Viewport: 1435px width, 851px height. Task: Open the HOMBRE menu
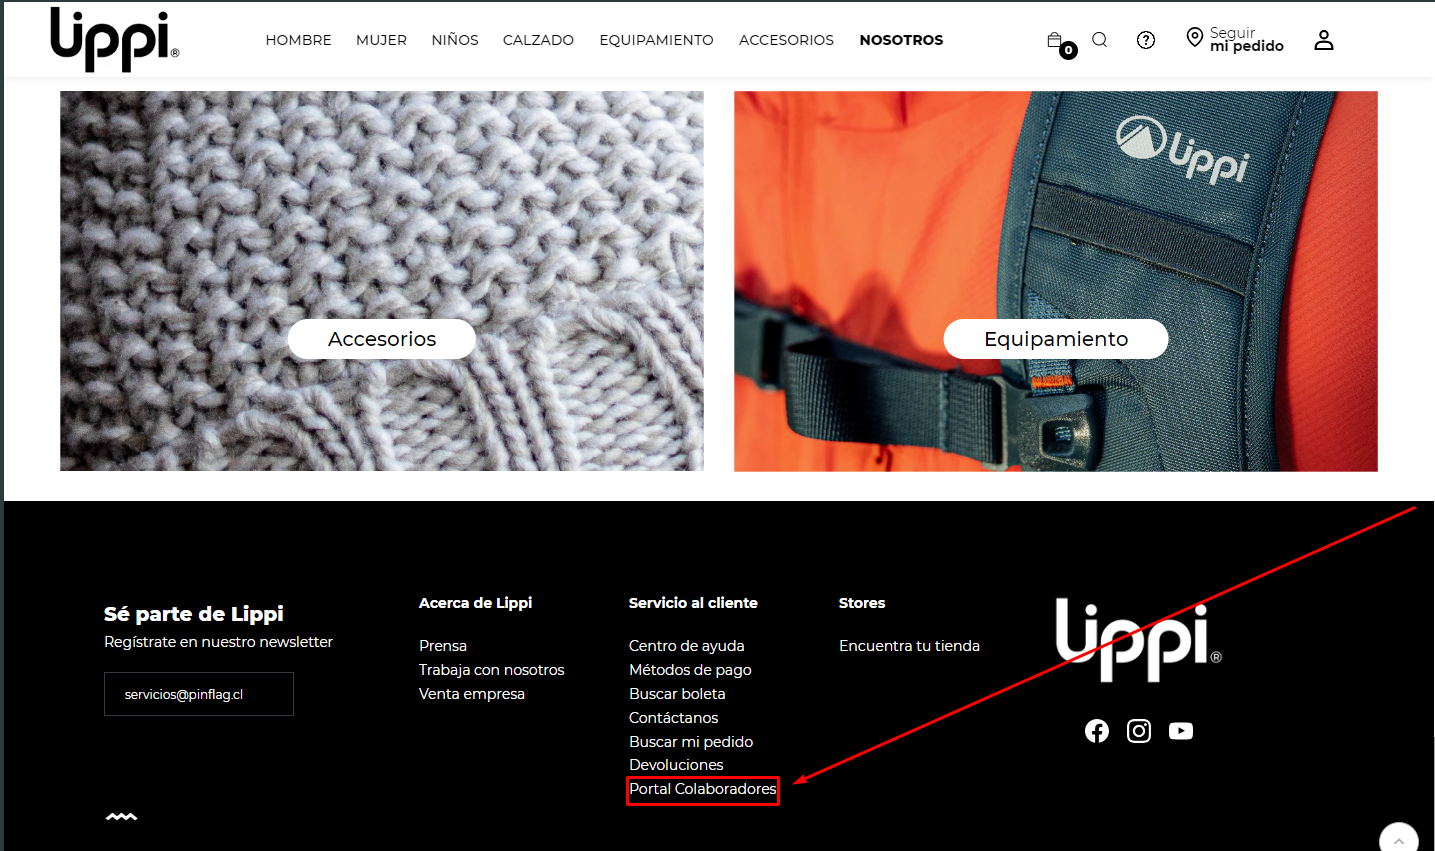pyautogui.click(x=298, y=40)
